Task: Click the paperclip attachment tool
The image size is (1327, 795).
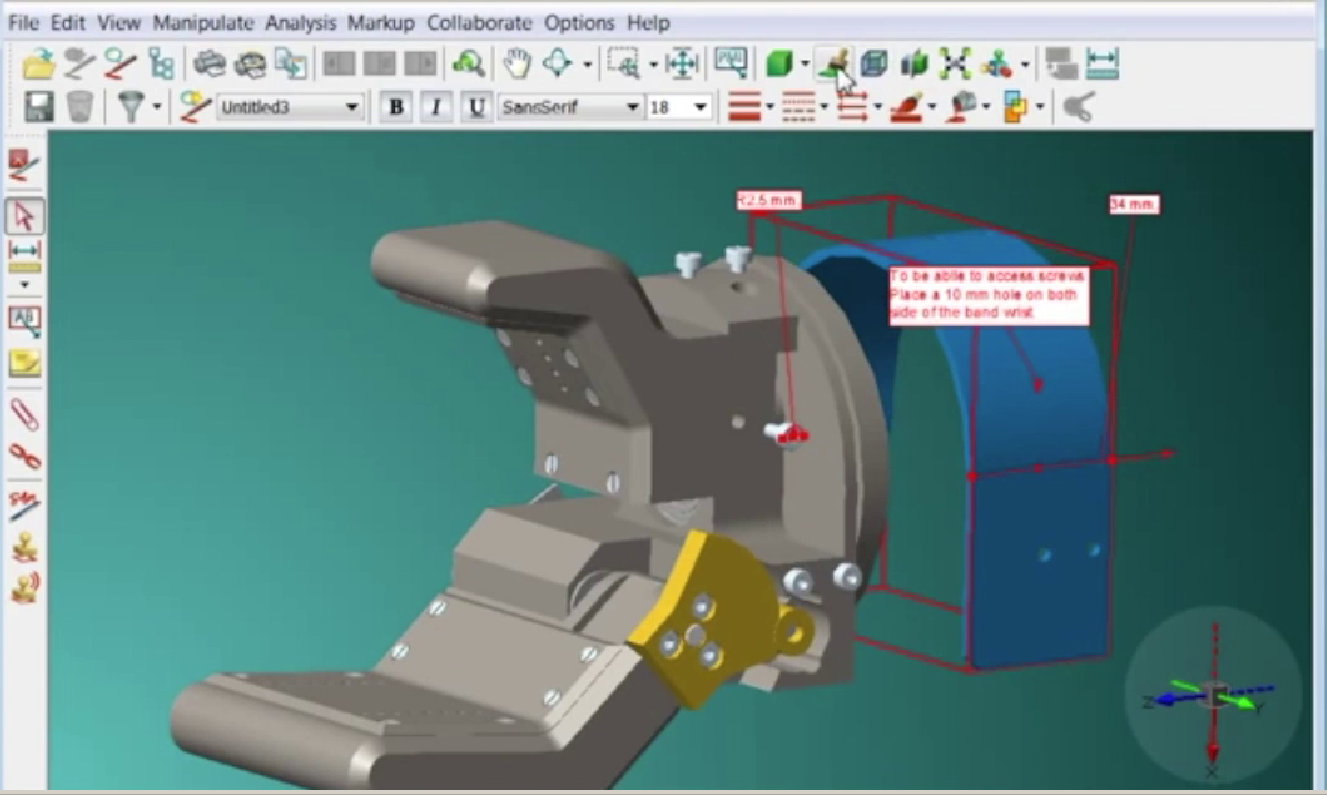Action: tap(25, 413)
